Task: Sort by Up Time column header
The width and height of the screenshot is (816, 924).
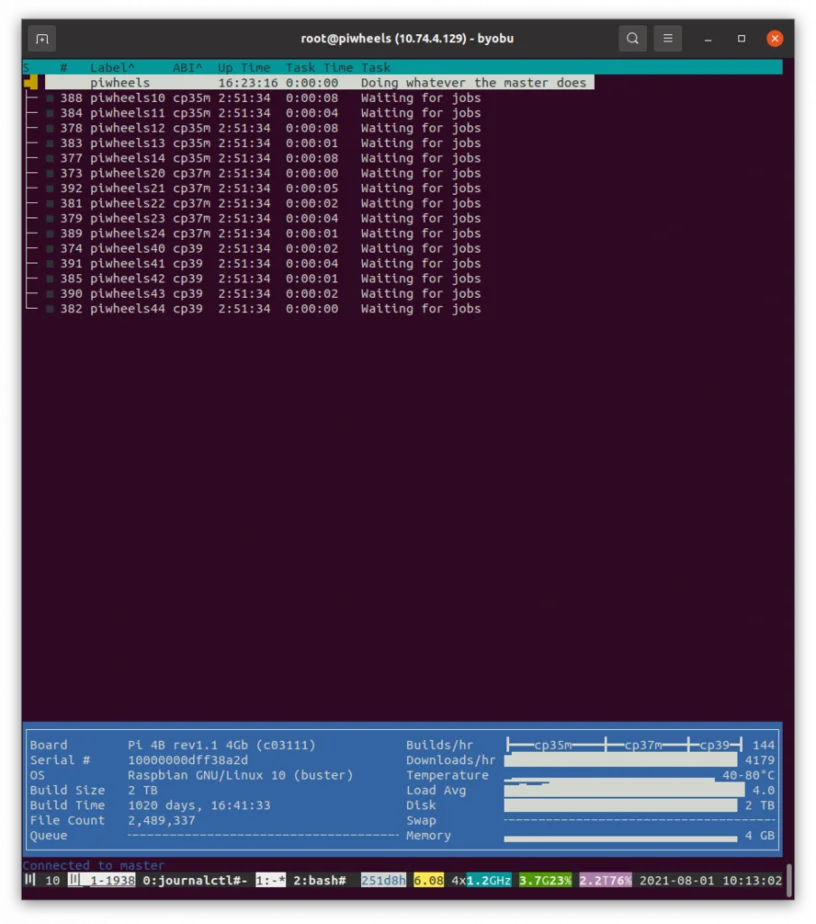Action: pos(244,68)
